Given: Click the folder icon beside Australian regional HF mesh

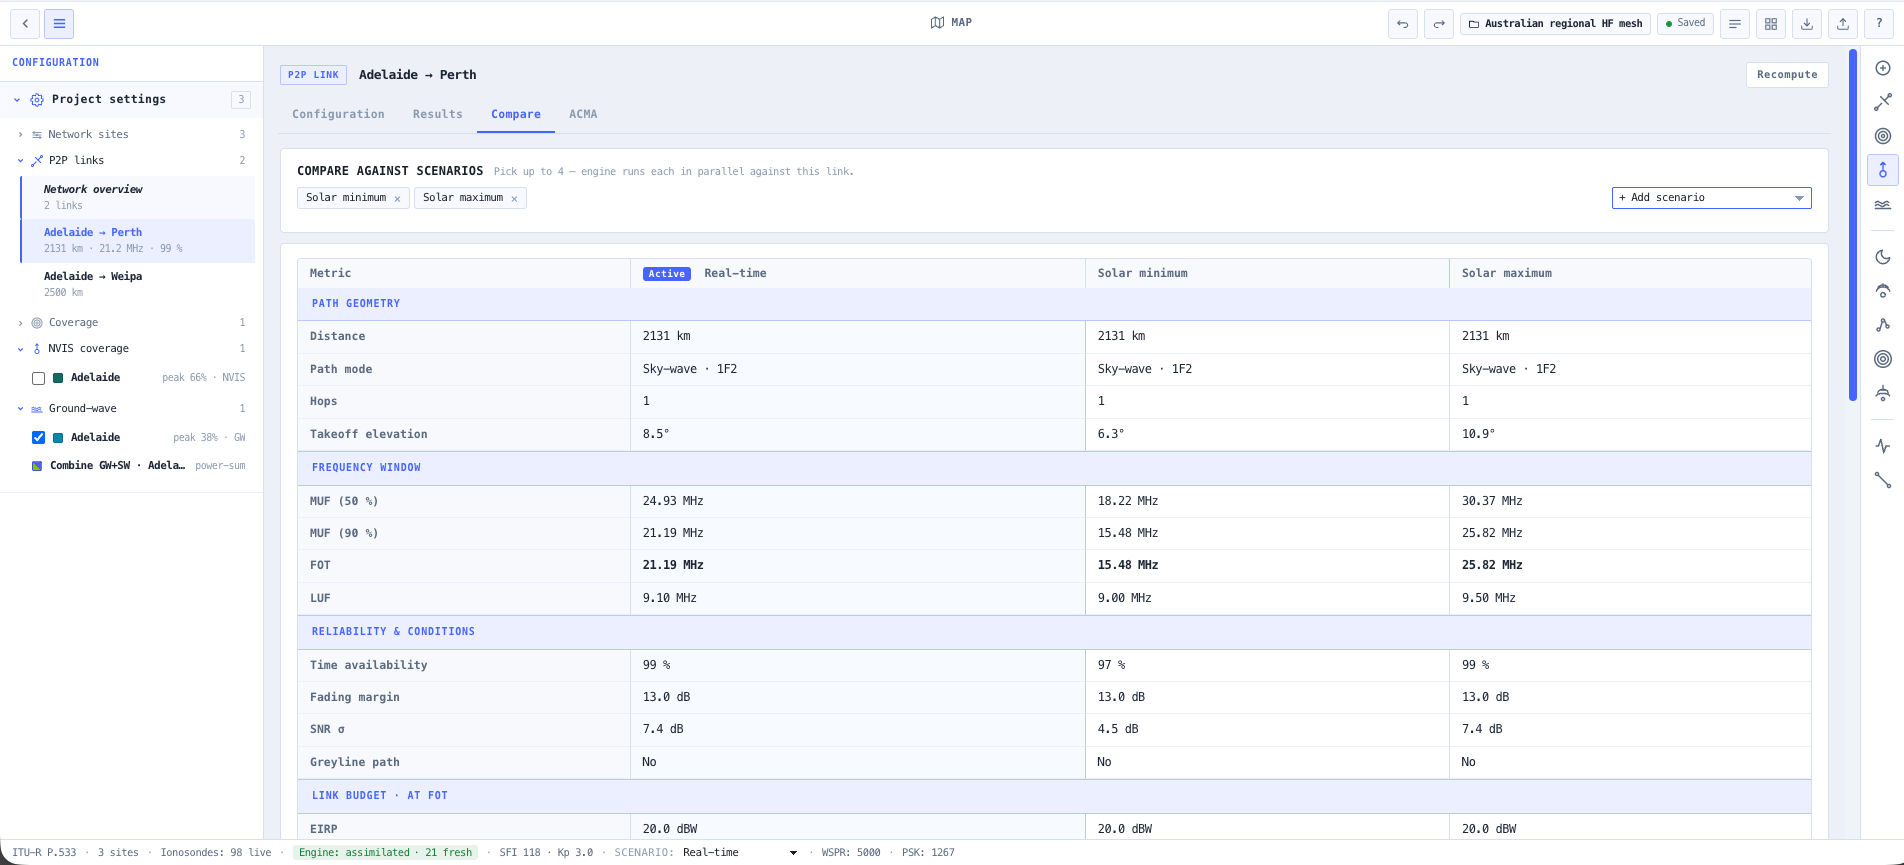Looking at the screenshot, I should pos(1473,24).
